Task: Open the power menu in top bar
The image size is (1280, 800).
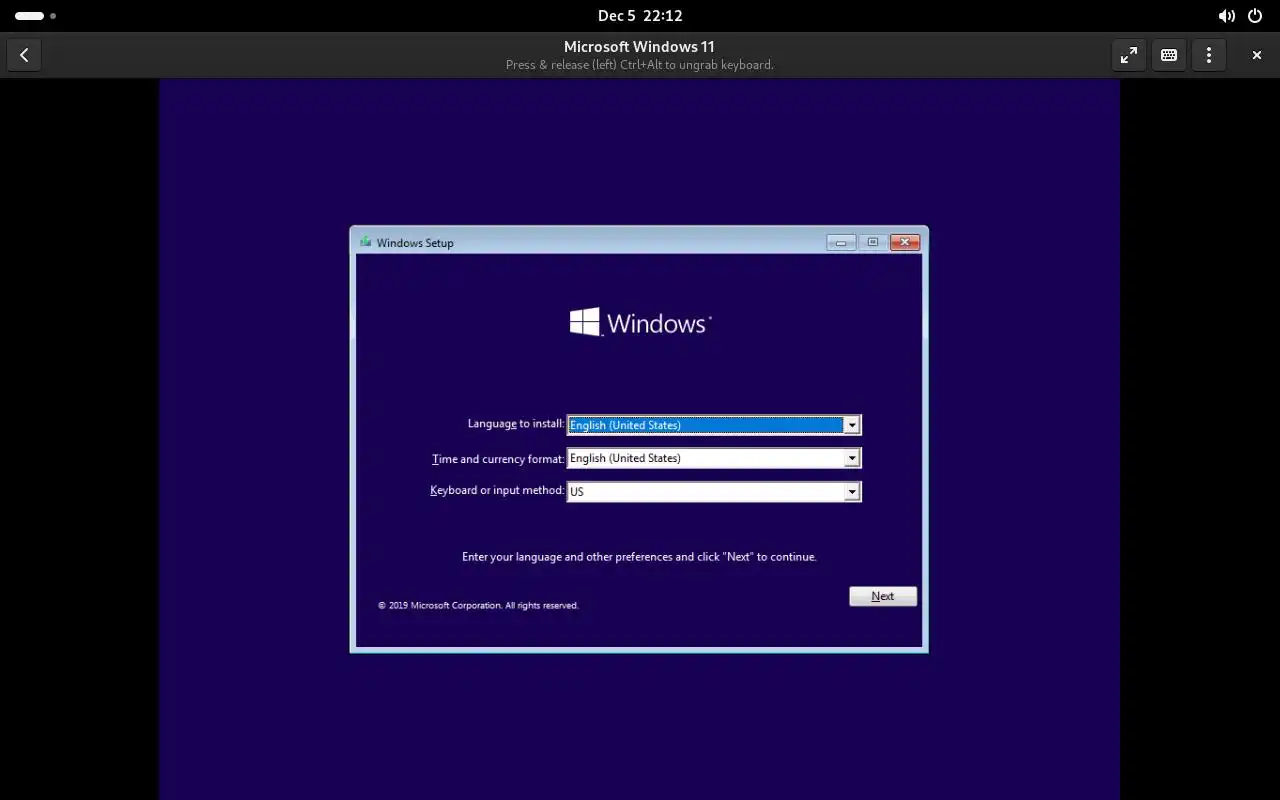Action: click(x=1255, y=16)
